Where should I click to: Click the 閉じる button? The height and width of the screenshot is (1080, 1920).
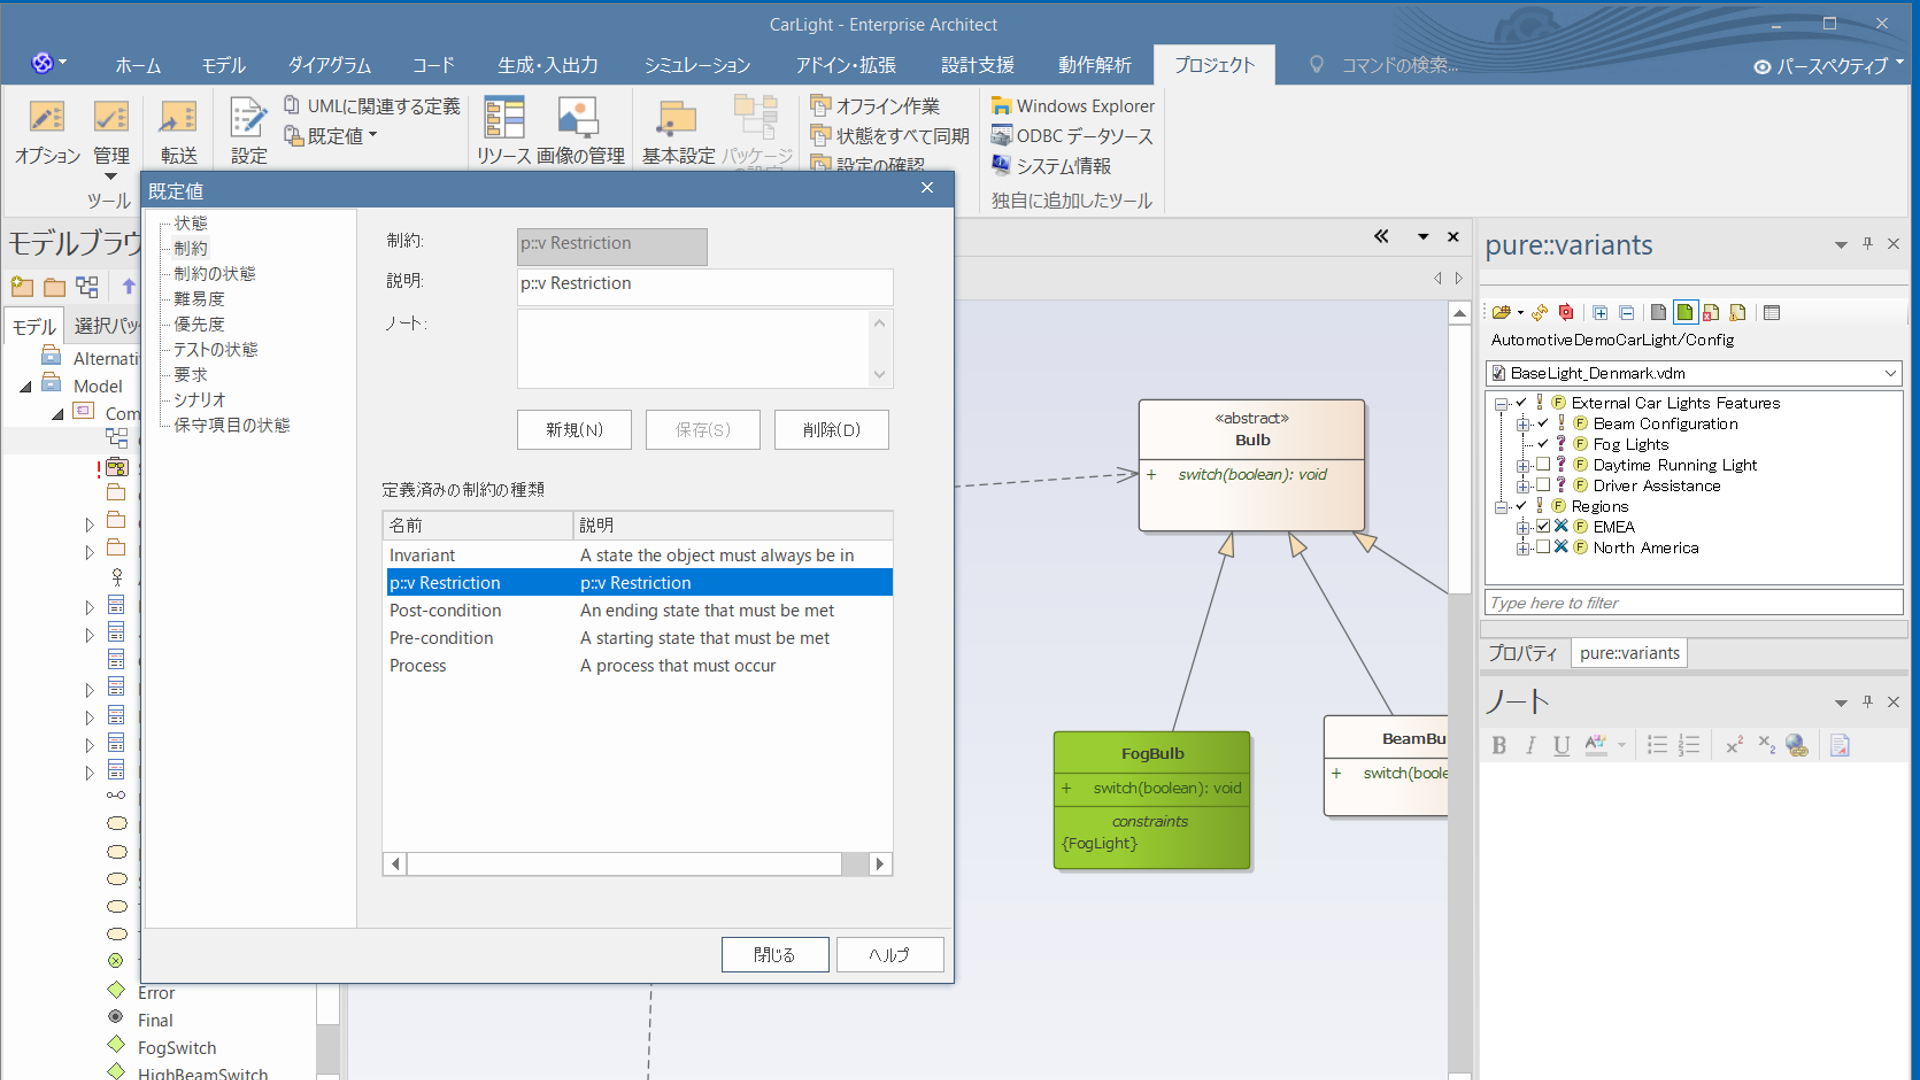[775, 955]
